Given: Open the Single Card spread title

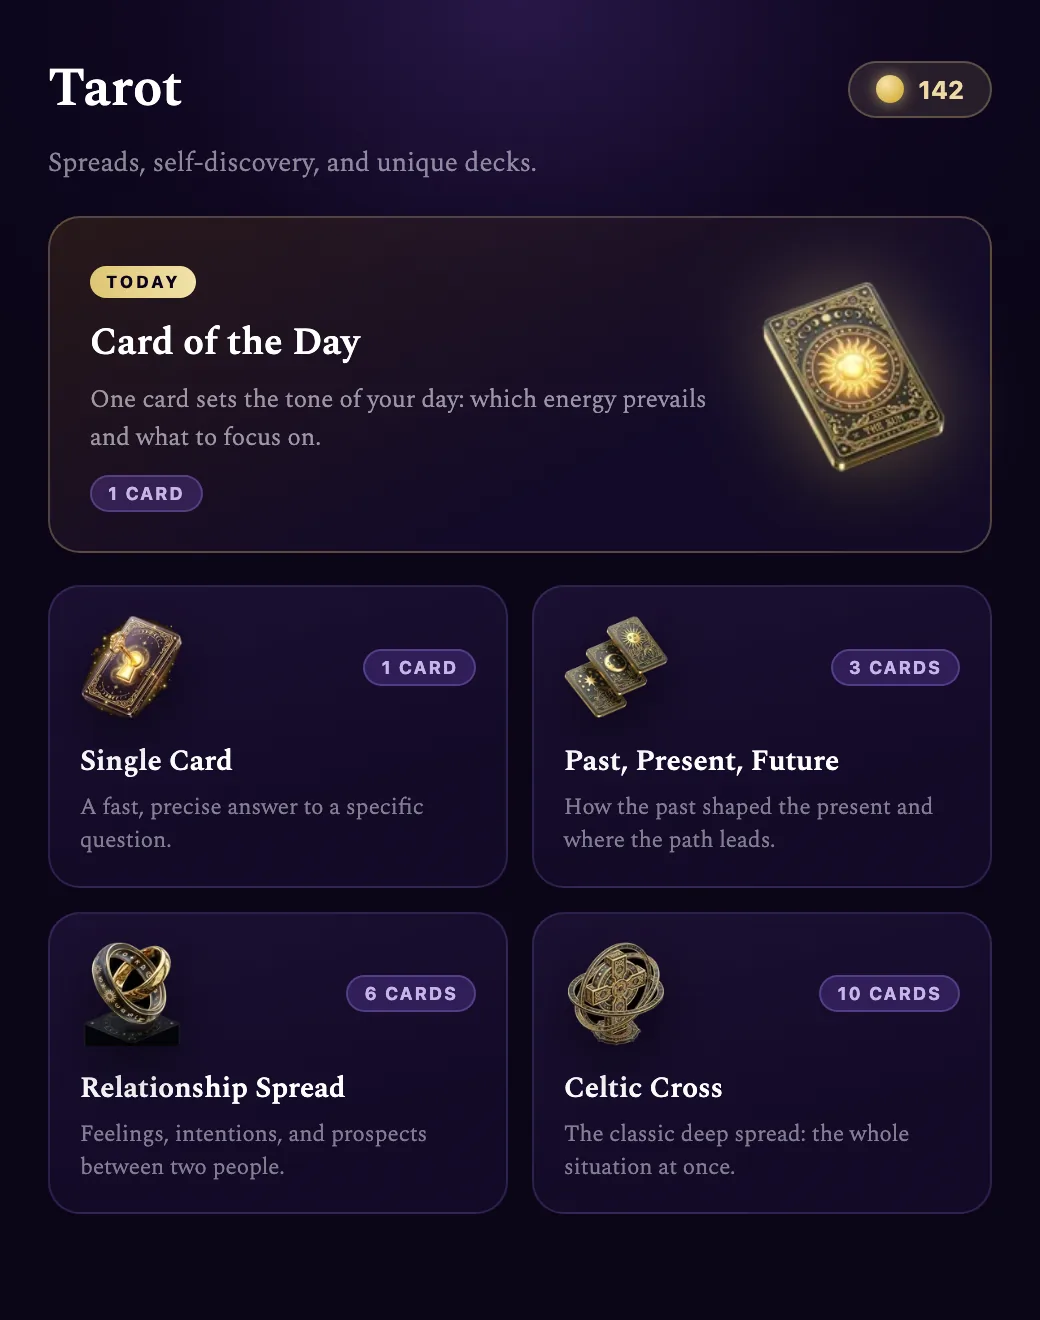Looking at the screenshot, I should (x=156, y=760).
